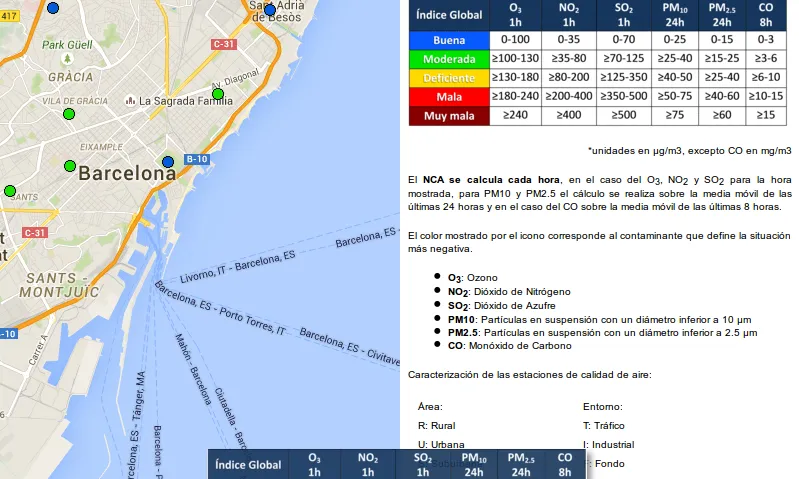Click the EIXAMPLE district label
The image size is (799, 479).
point(101,147)
